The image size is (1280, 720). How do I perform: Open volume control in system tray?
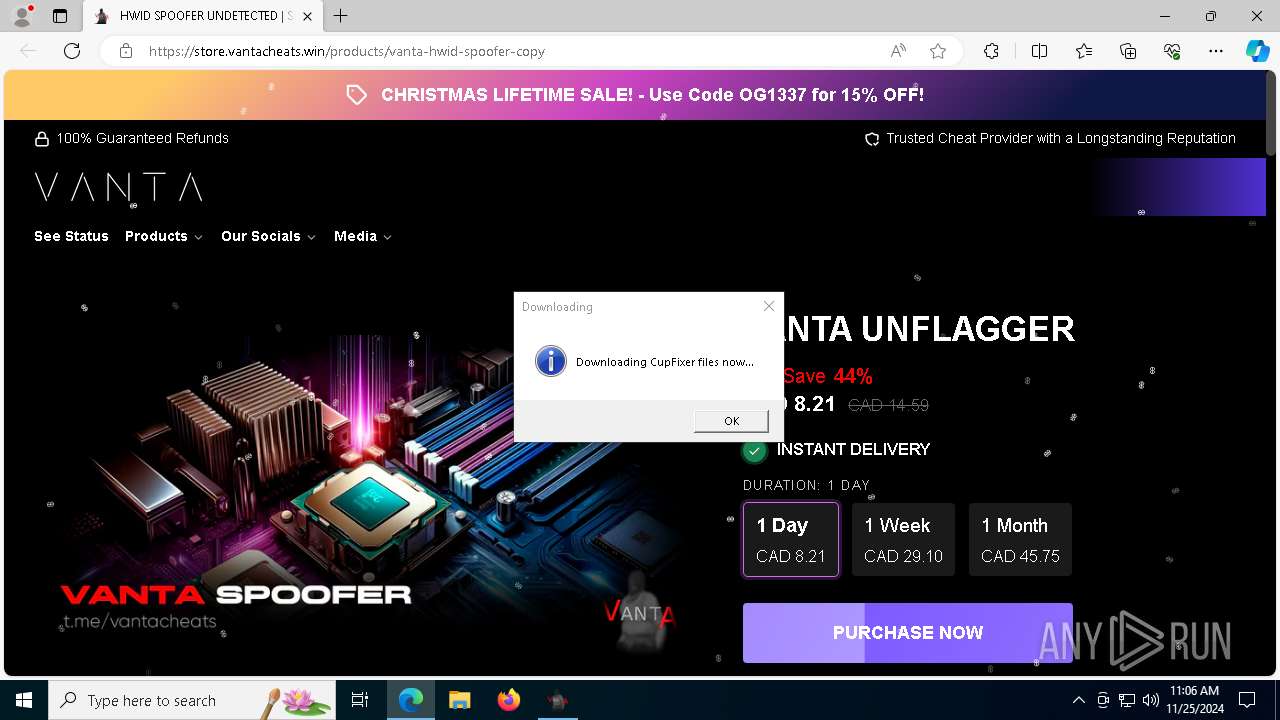pos(1151,700)
